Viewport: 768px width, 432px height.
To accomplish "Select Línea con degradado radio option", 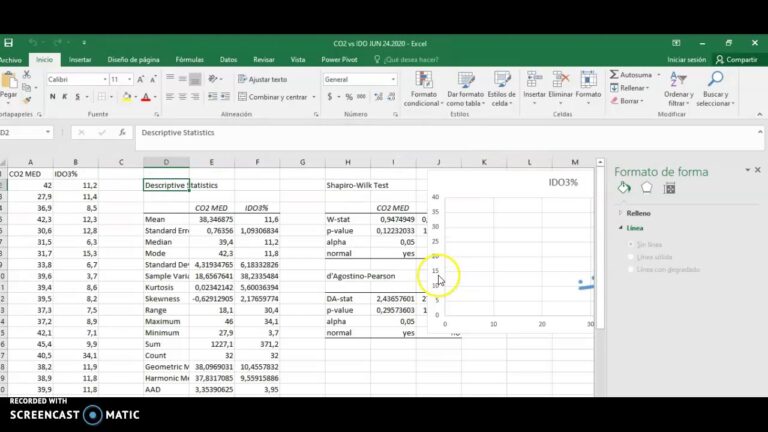I will [631, 269].
